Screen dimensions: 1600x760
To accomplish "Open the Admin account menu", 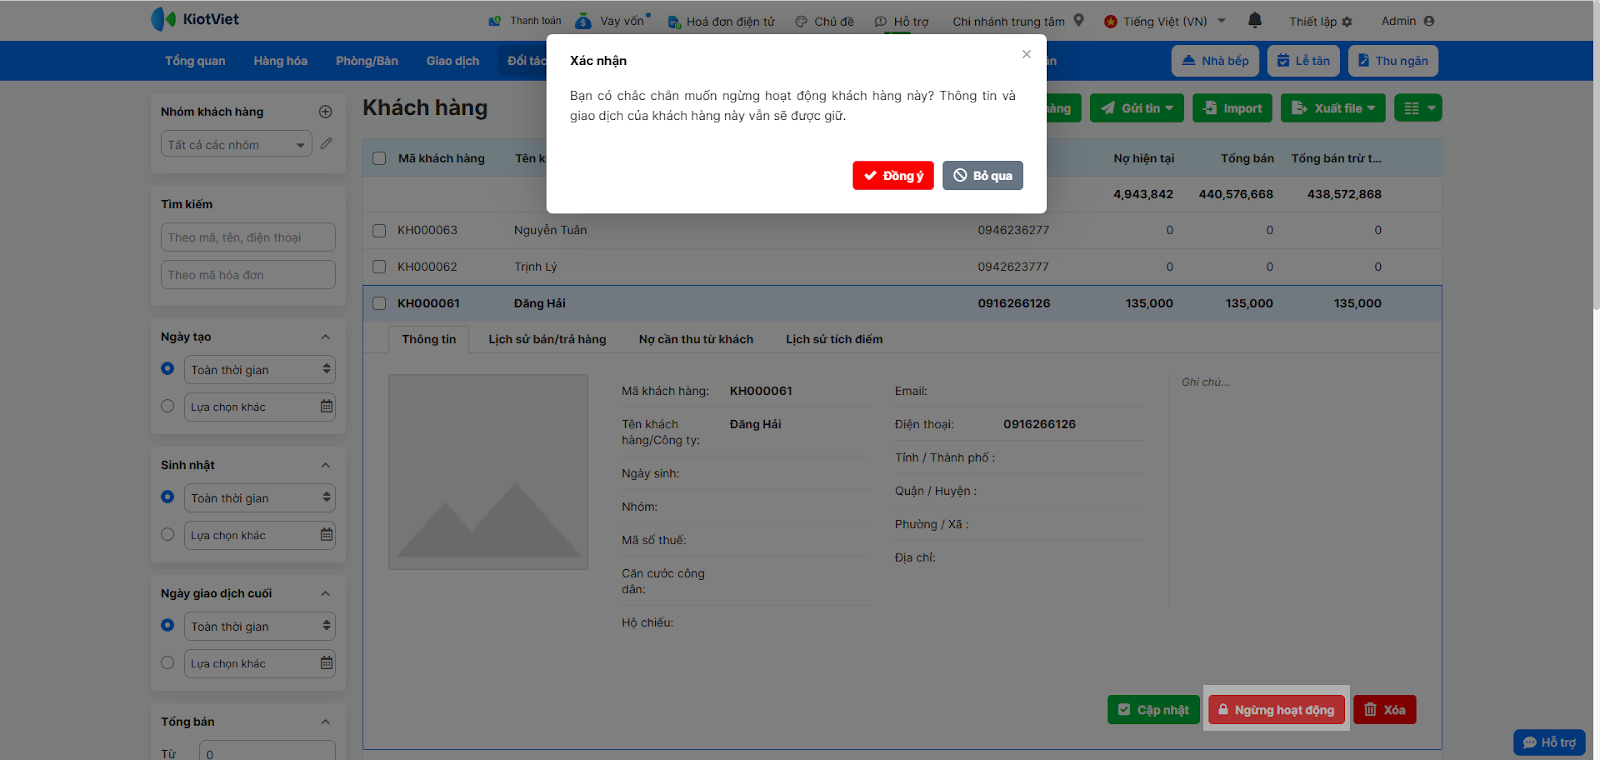I will click(1407, 21).
